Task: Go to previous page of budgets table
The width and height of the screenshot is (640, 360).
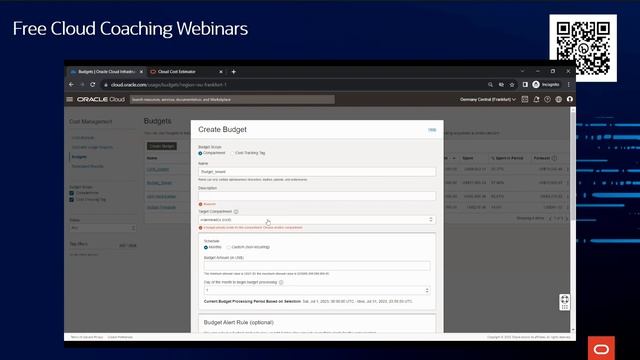Action: (x=550, y=218)
